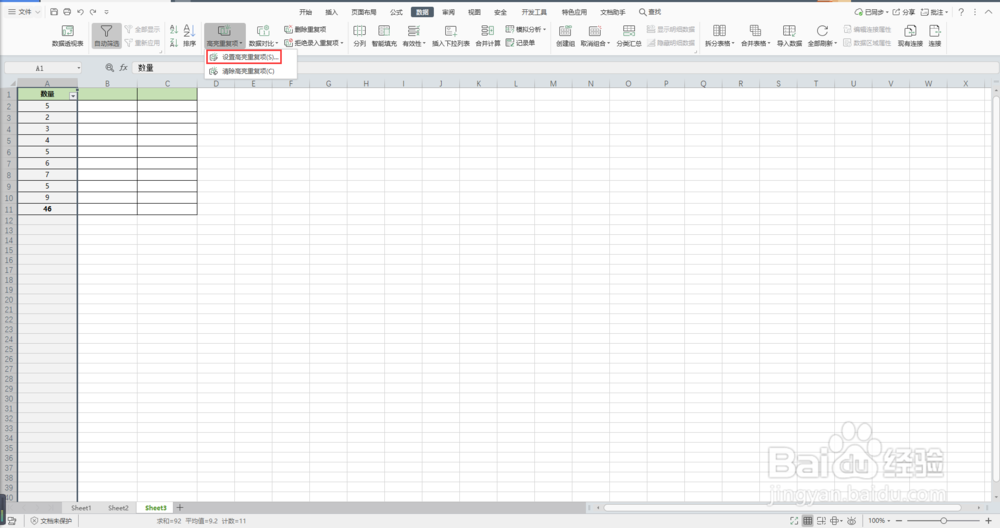
Task: Click the 记录单 record form button
Action: 520,43
